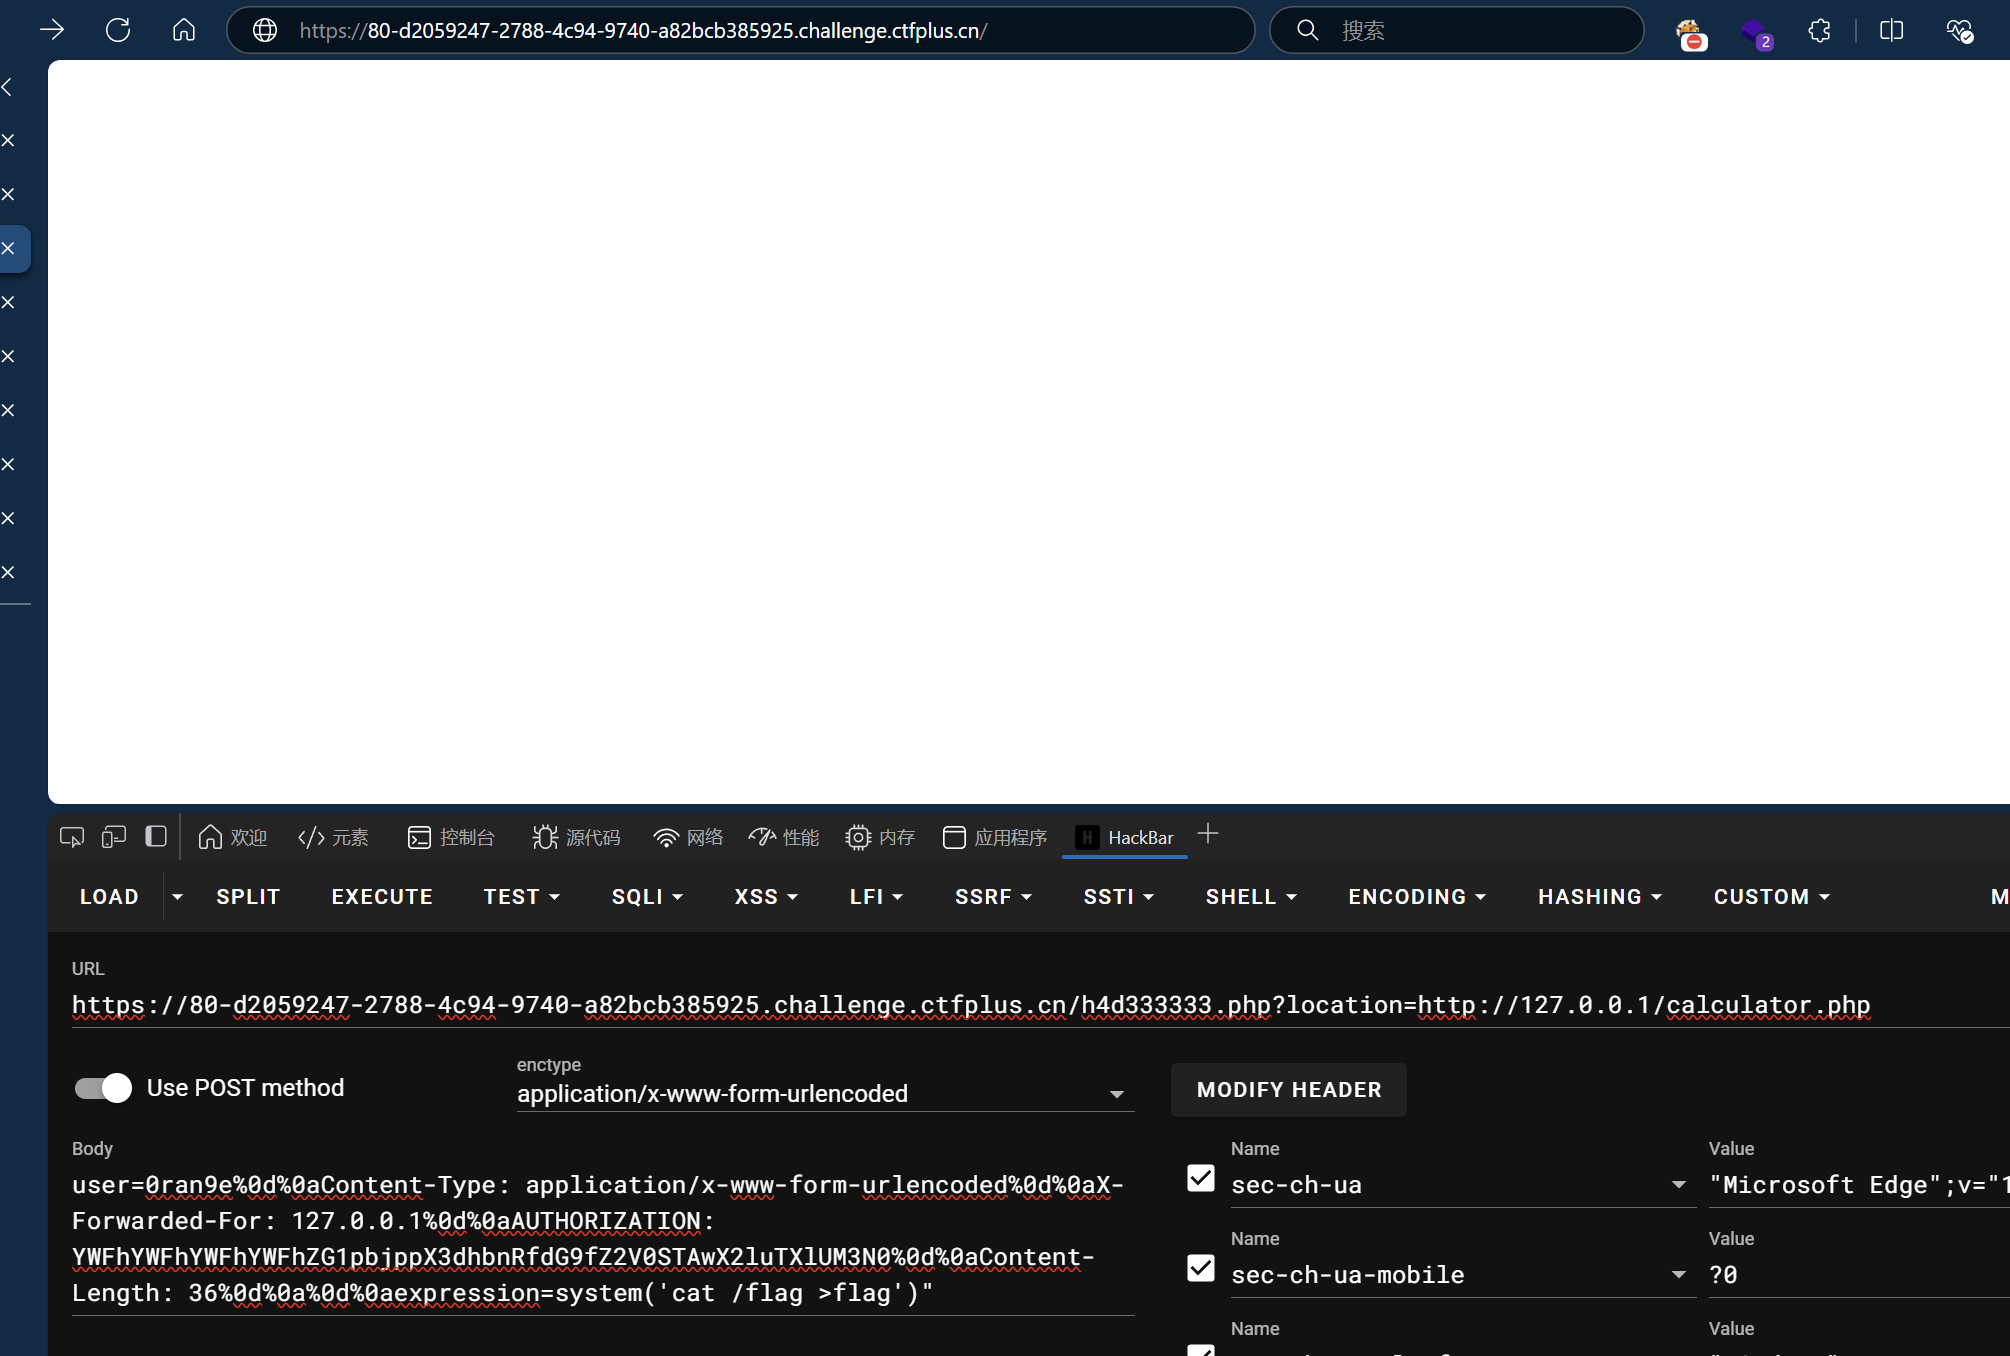
Task: Click the sec-ch-ua Value field
Action: tap(1859, 1185)
